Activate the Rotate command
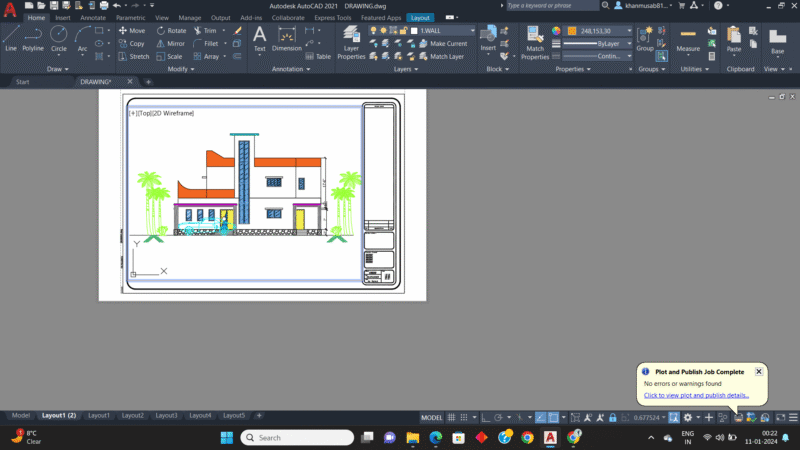800x450 pixels. 171,31
